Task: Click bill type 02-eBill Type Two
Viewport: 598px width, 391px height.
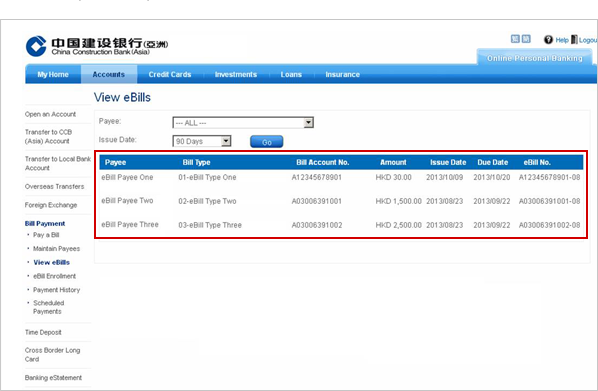Action: pyautogui.click(x=207, y=201)
